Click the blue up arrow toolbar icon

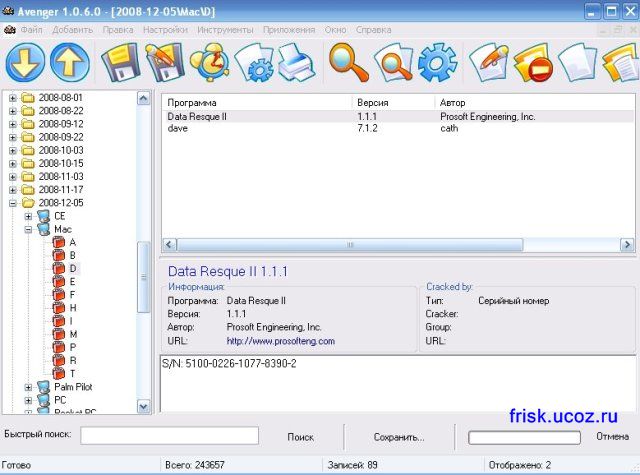(x=70, y=62)
